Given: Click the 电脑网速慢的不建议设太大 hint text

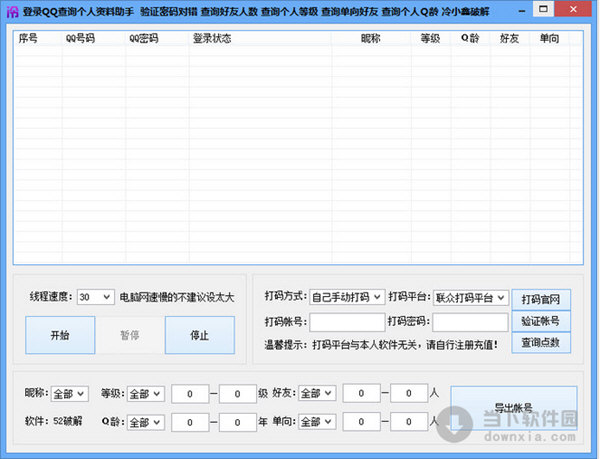Looking at the screenshot, I should (x=177, y=297).
